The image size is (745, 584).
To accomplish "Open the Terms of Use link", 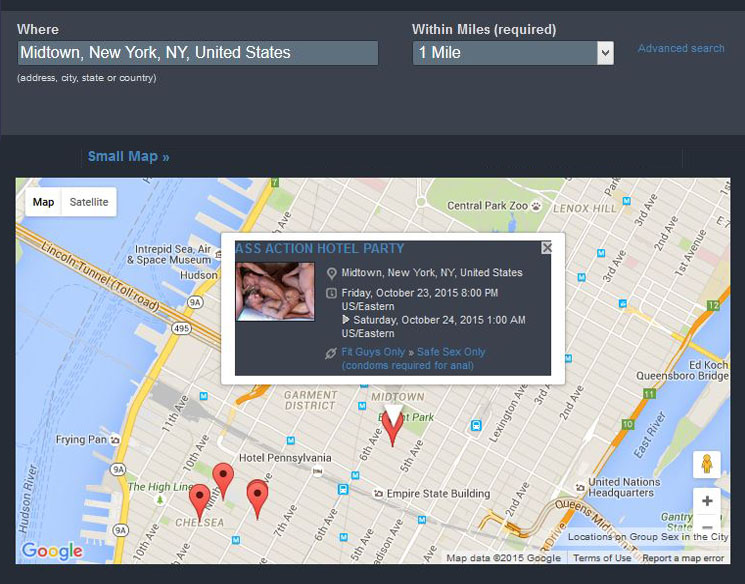I will coord(601,558).
